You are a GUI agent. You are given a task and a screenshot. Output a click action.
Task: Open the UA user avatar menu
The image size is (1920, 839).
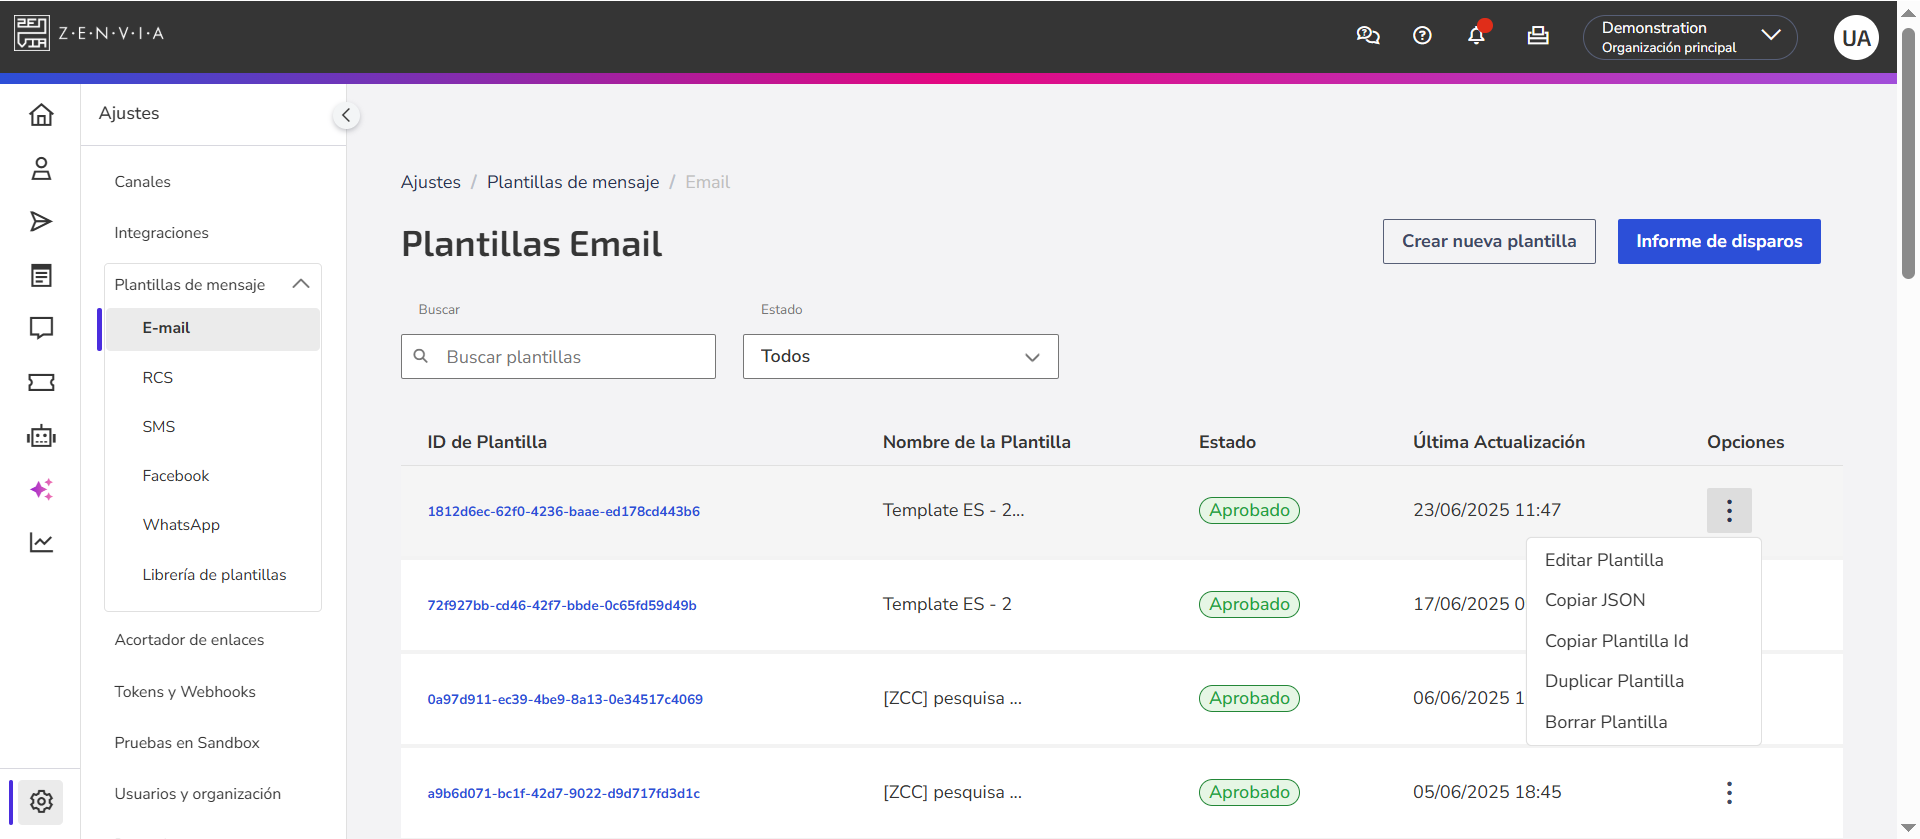[1856, 37]
